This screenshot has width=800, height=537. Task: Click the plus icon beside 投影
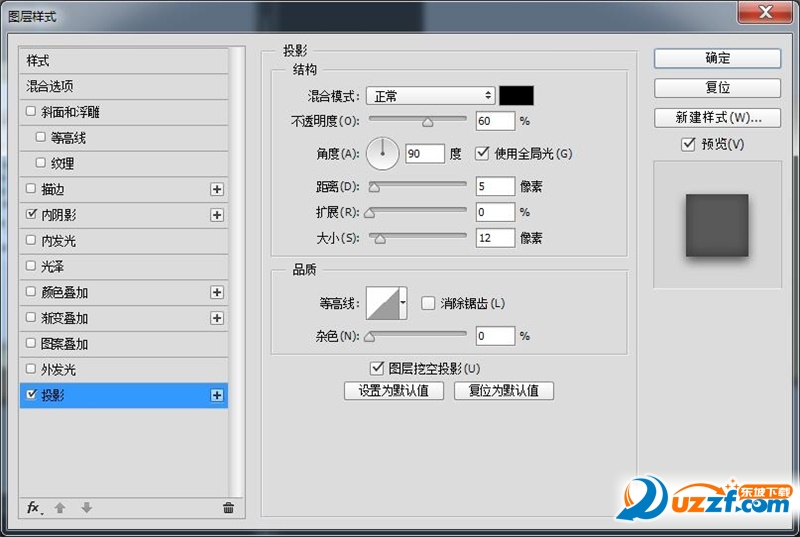[216, 395]
